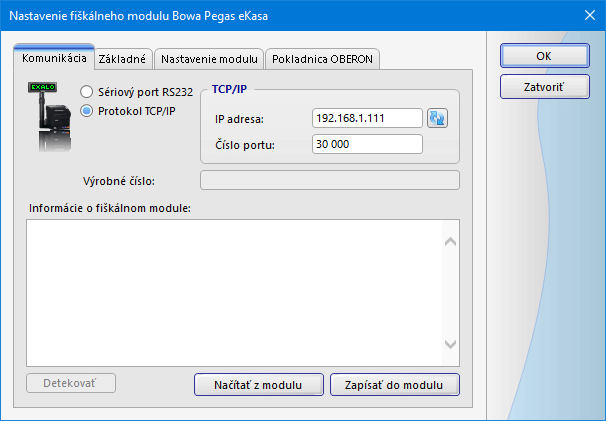Click the Výrobné číslo field
606x421 pixels.
click(330, 180)
